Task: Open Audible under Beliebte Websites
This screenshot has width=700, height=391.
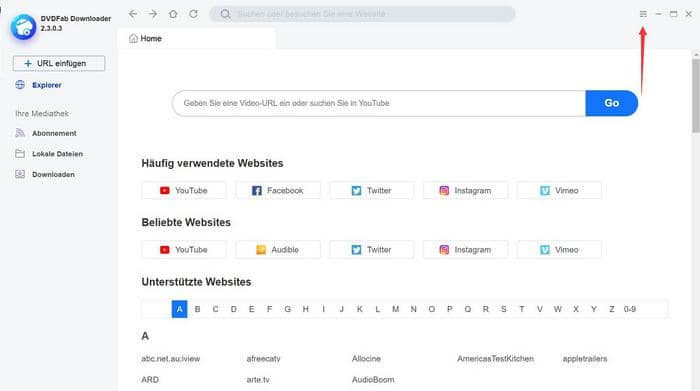Action: [278, 250]
